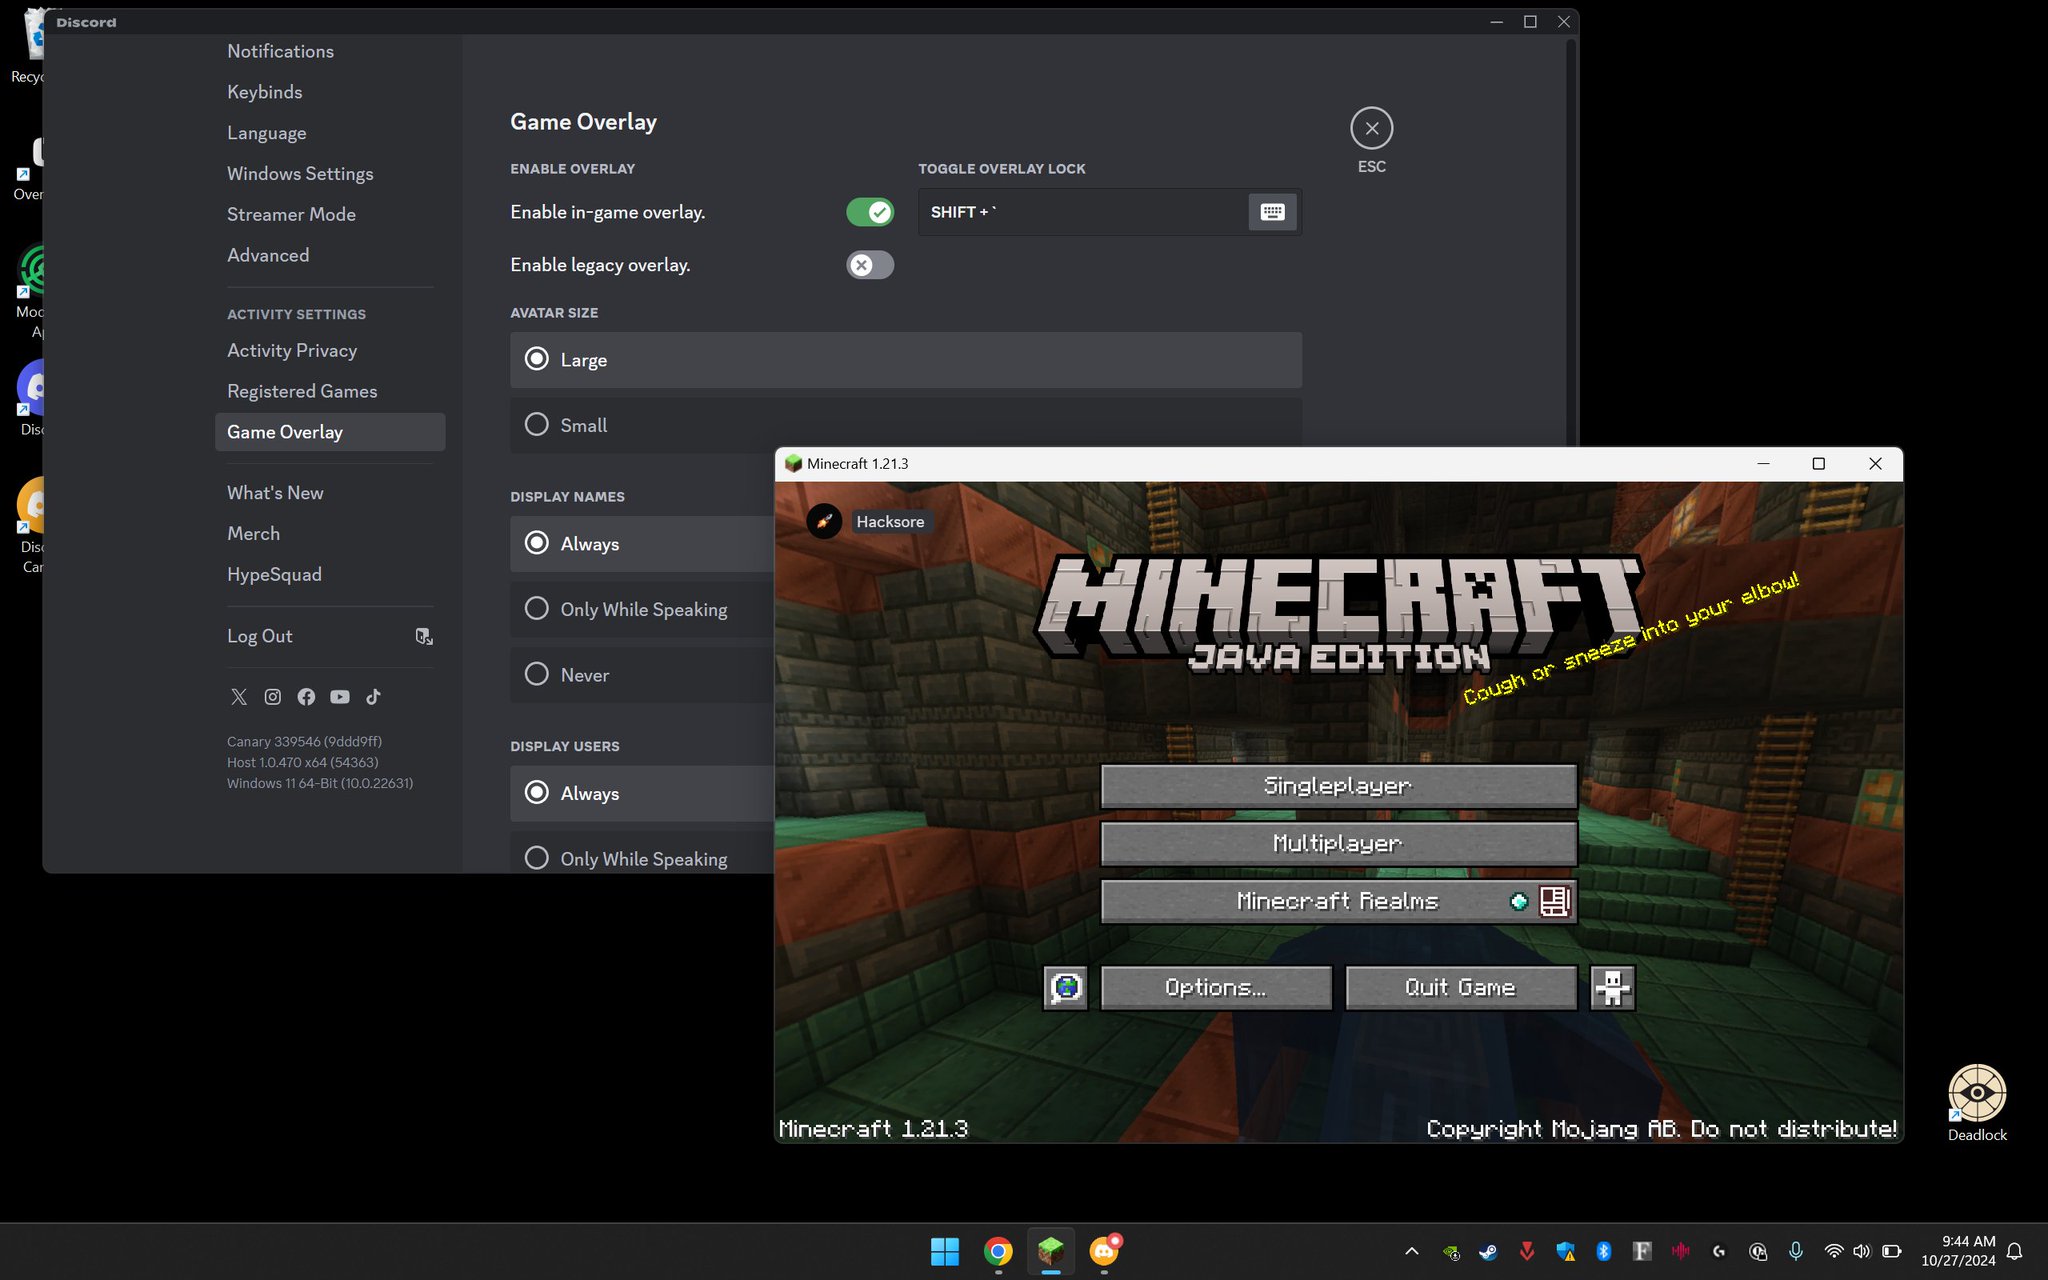The width and height of the screenshot is (2048, 1280).
Task: Toggle the Enable in-game overlay switch
Action: tap(869, 212)
